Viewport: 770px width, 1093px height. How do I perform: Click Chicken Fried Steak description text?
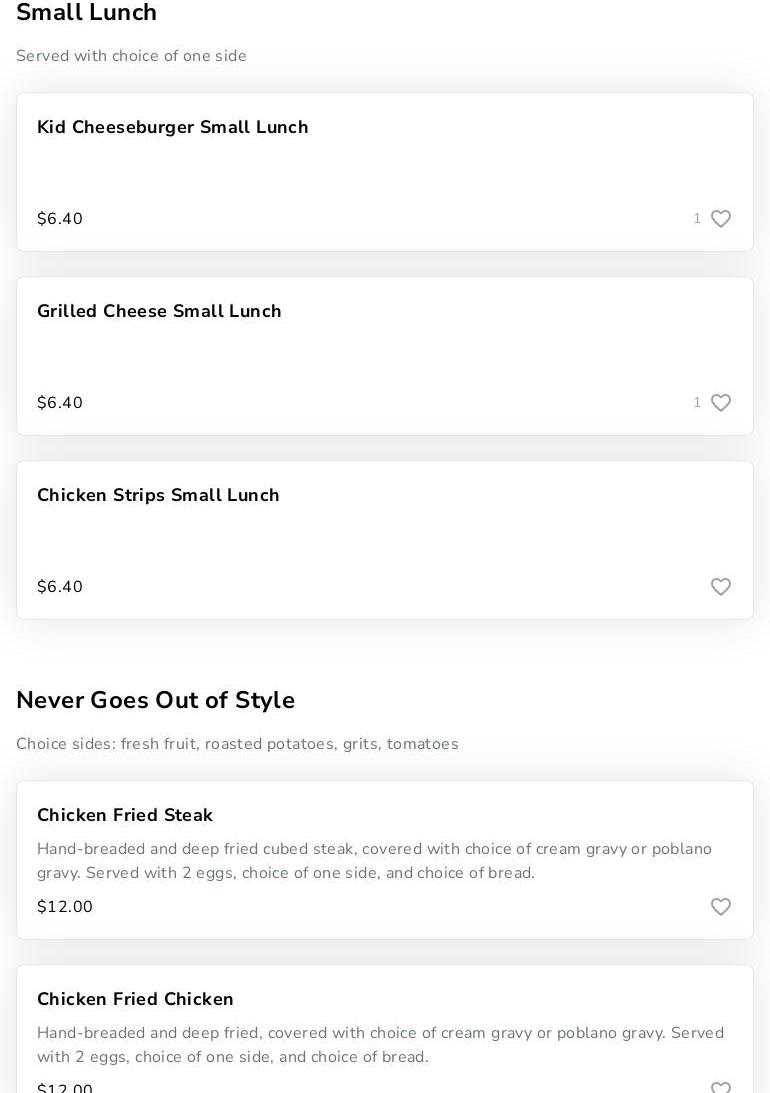click(374, 861)
